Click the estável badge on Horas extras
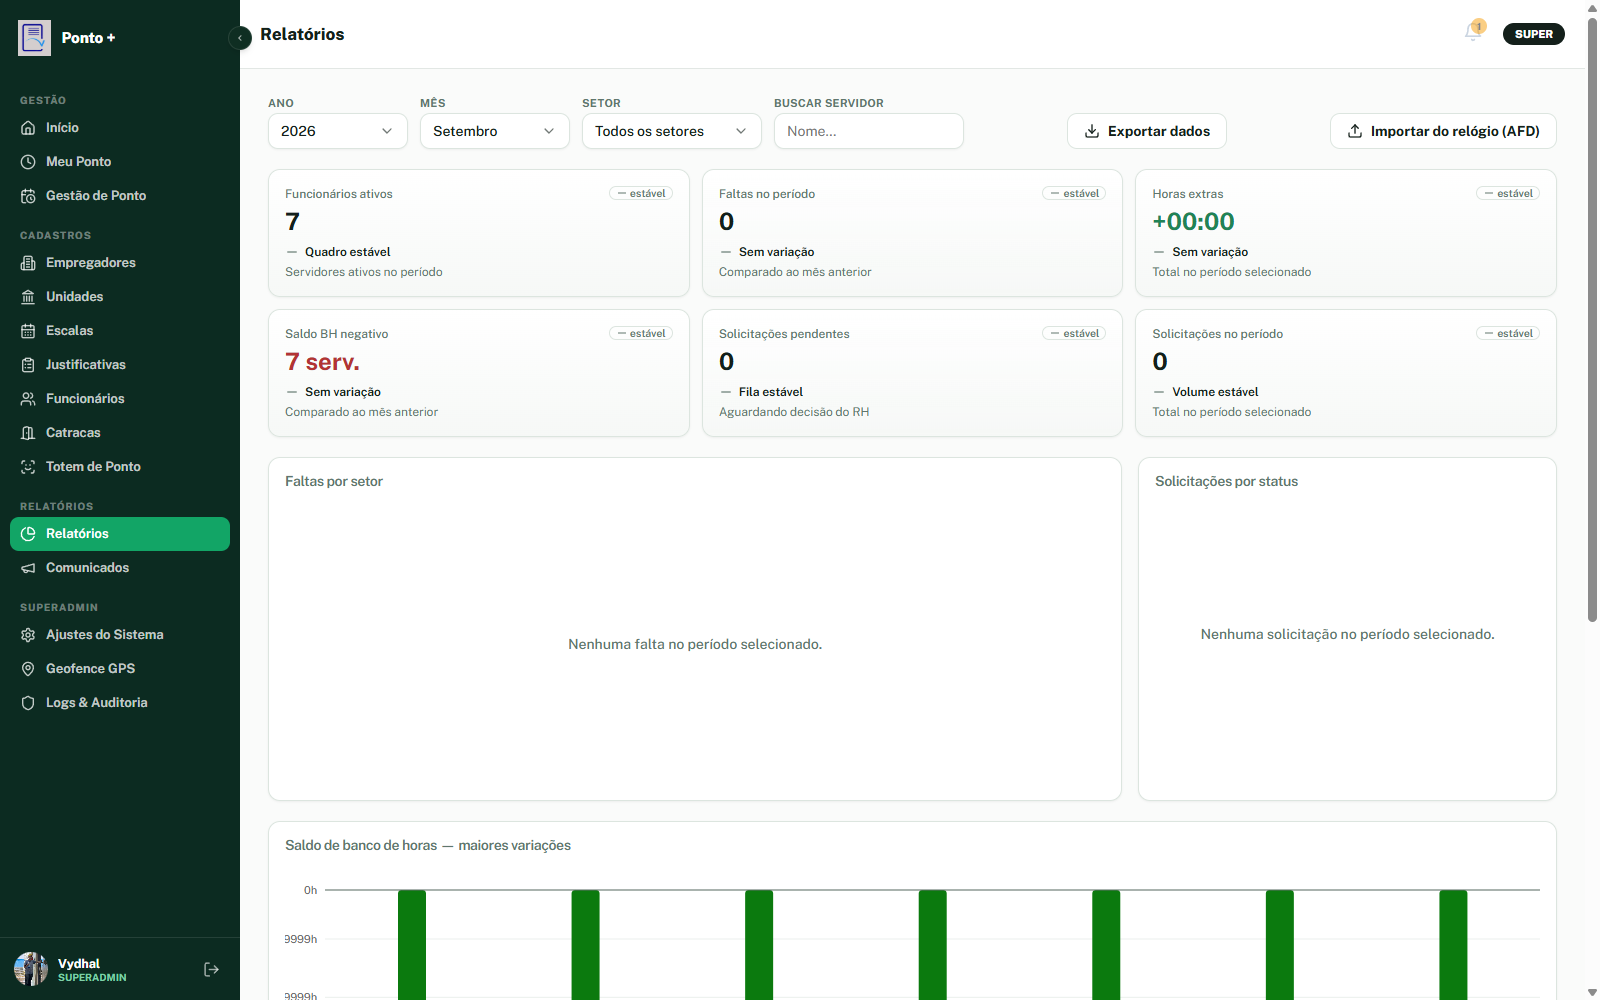The height and width of the screenshot is (1000, 1600). click(1508, 194)
